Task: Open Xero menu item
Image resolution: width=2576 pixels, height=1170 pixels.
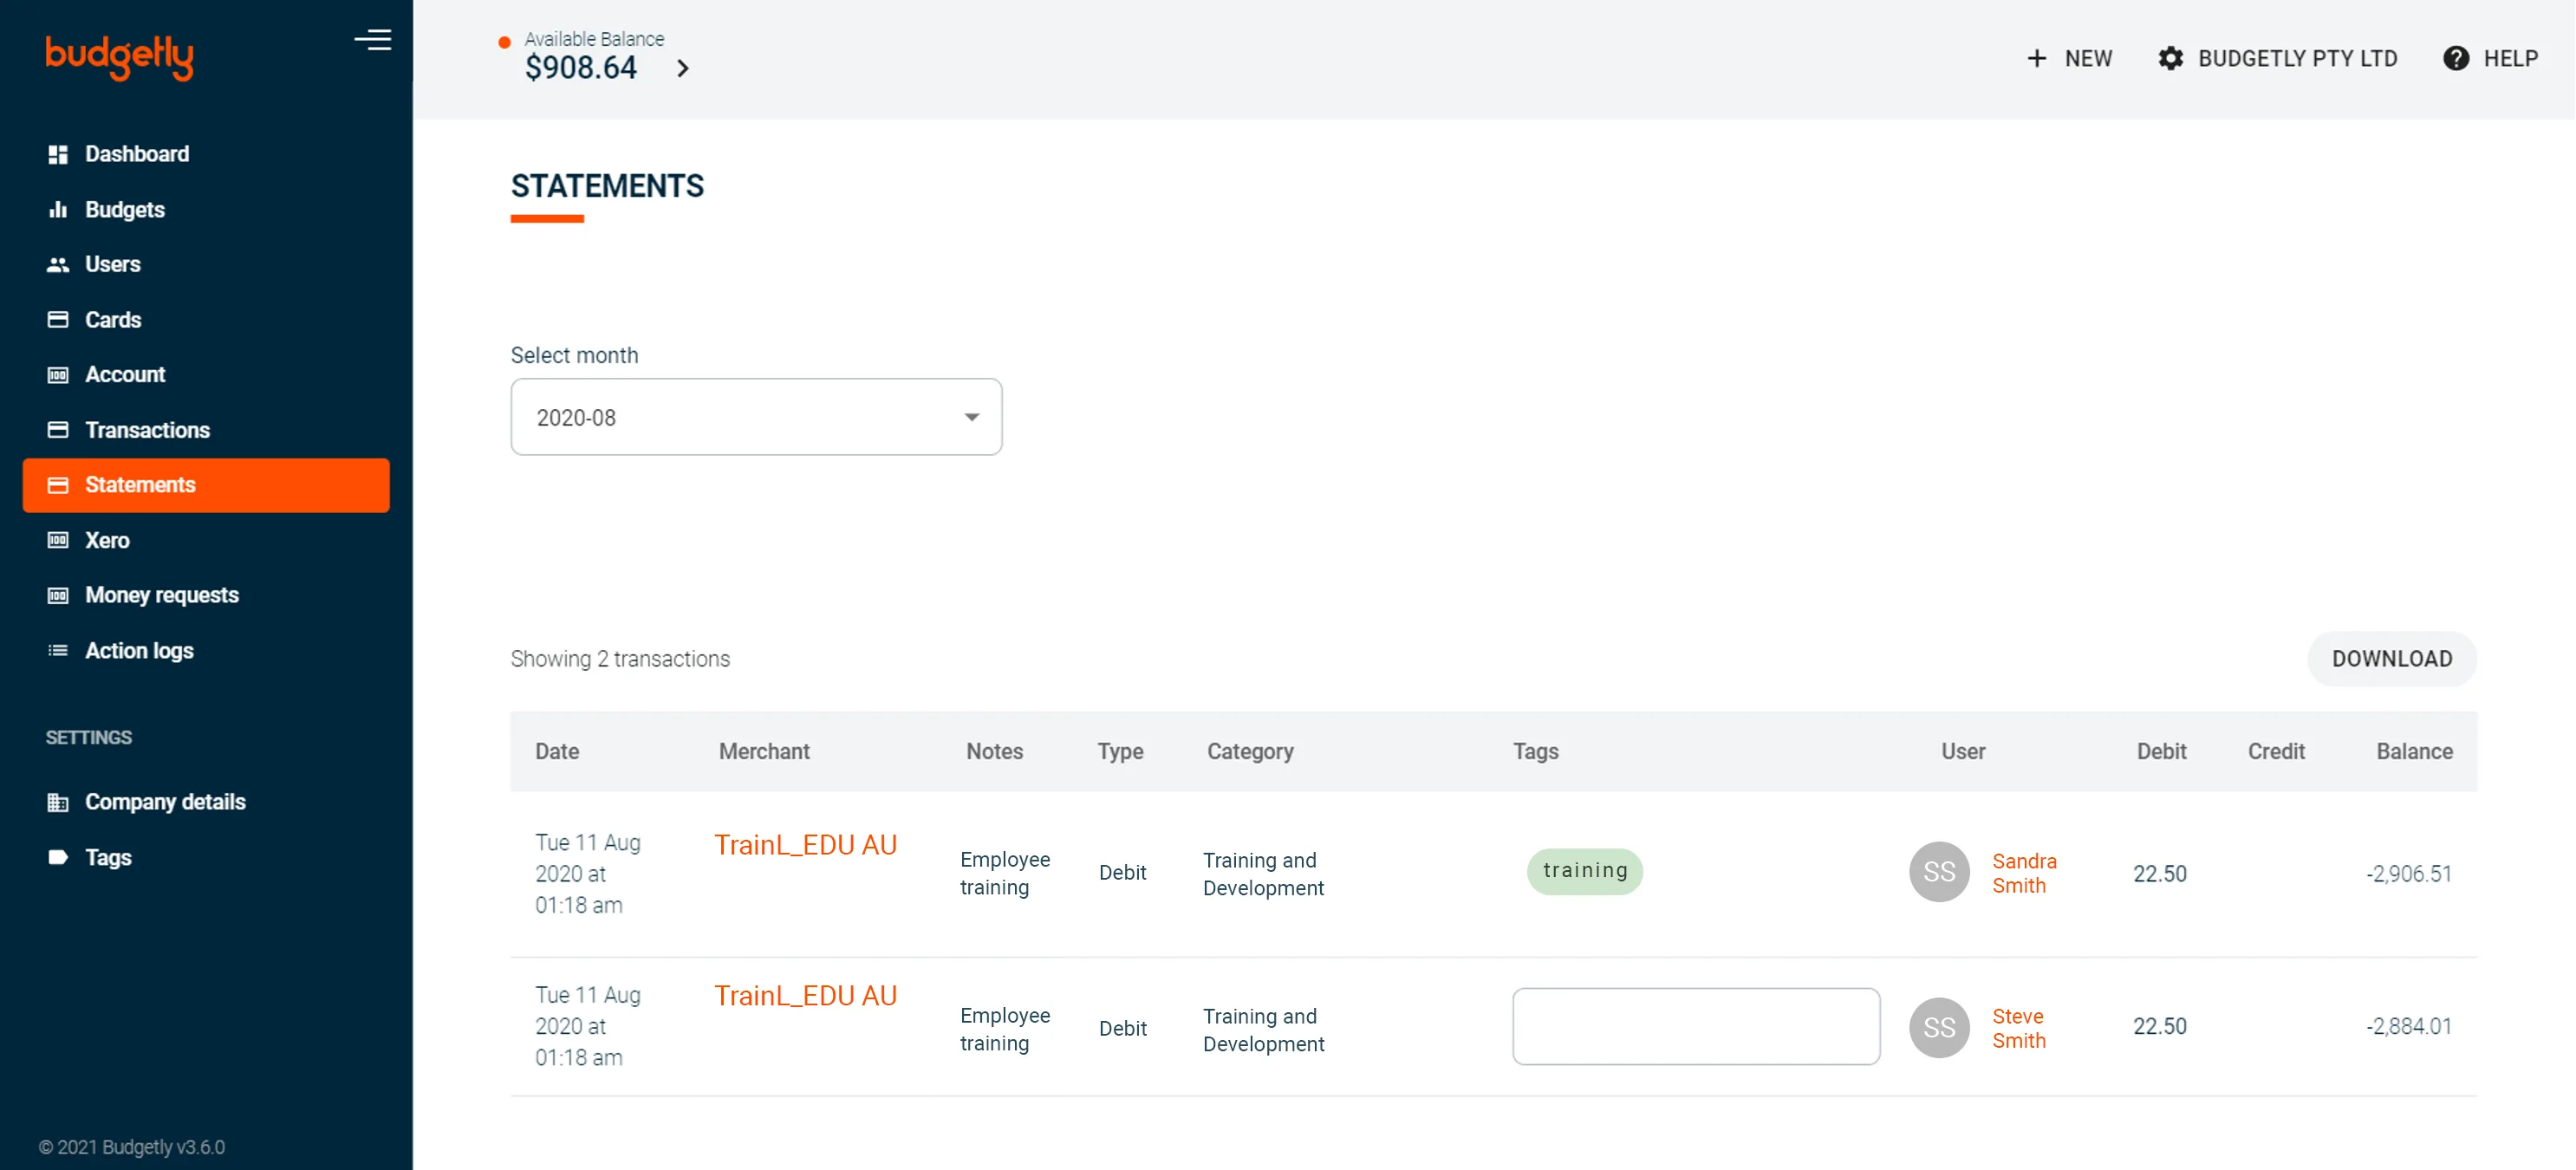Action: [107, 541]
